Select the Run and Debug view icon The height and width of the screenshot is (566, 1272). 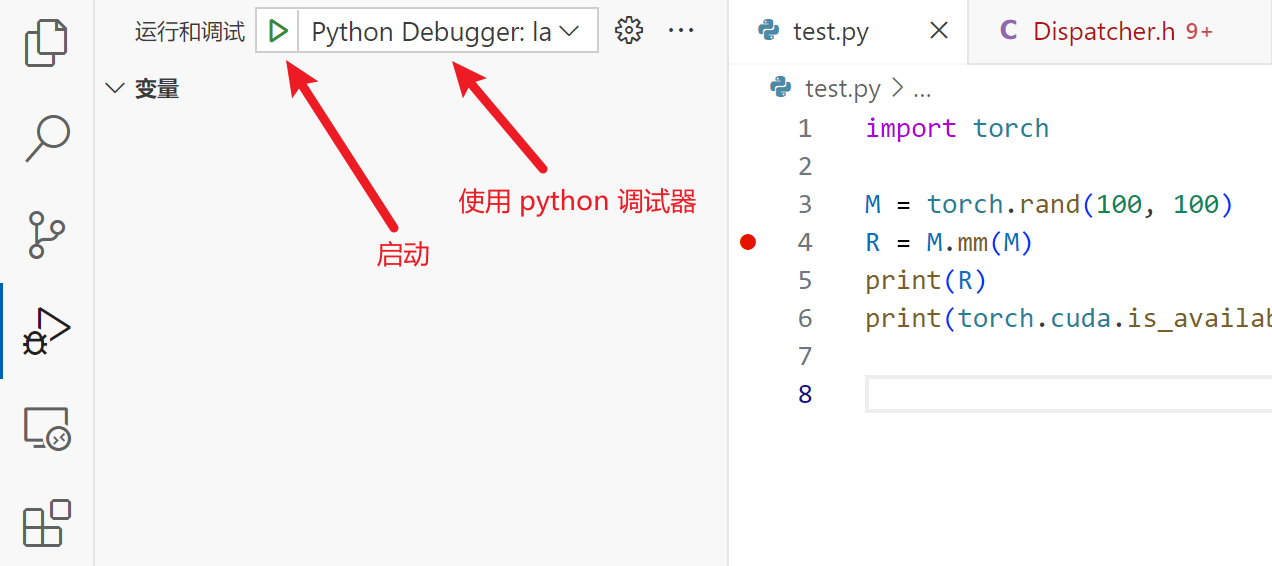(46, 331)
